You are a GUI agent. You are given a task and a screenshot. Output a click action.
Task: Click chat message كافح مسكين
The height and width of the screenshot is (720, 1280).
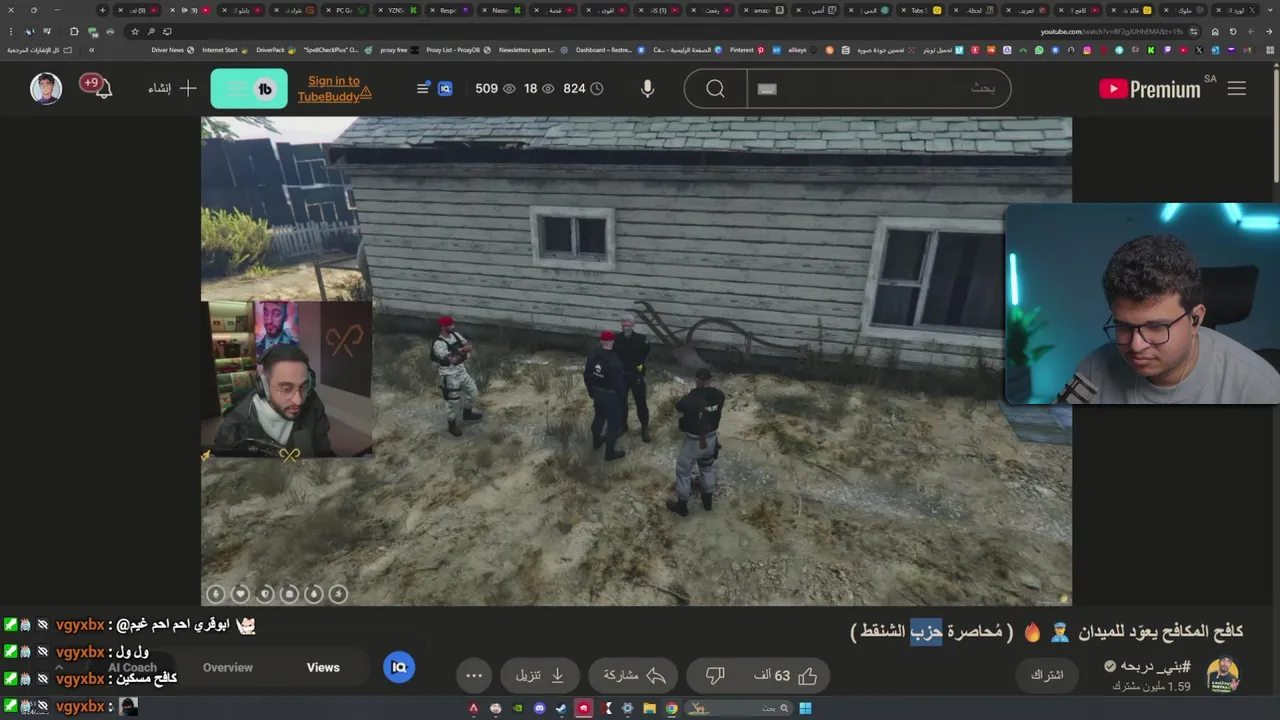click(147, 678)
